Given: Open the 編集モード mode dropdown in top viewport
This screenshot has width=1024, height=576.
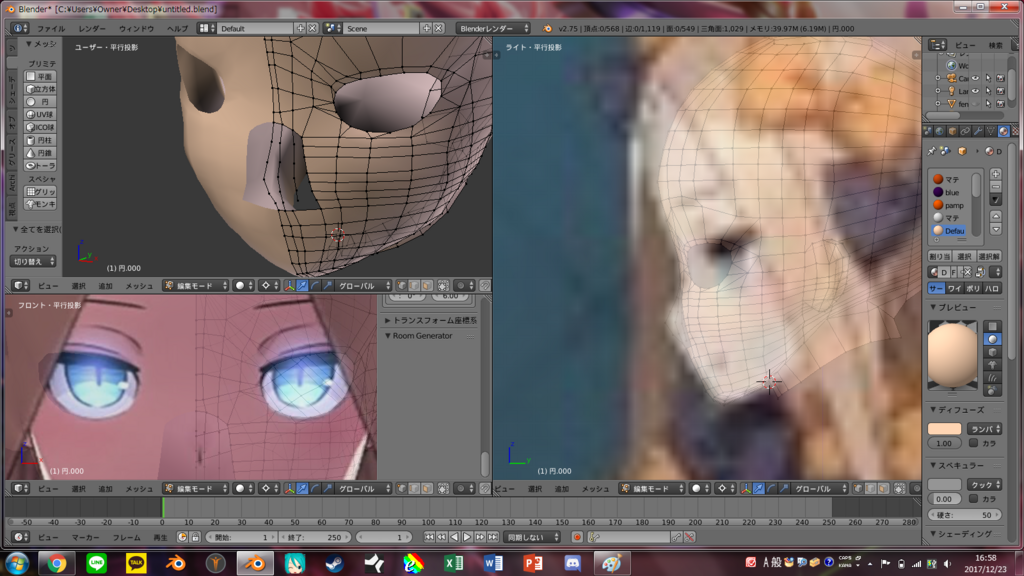Looking at the screenshot, I should pyautogui.click(x=196, y=286).
